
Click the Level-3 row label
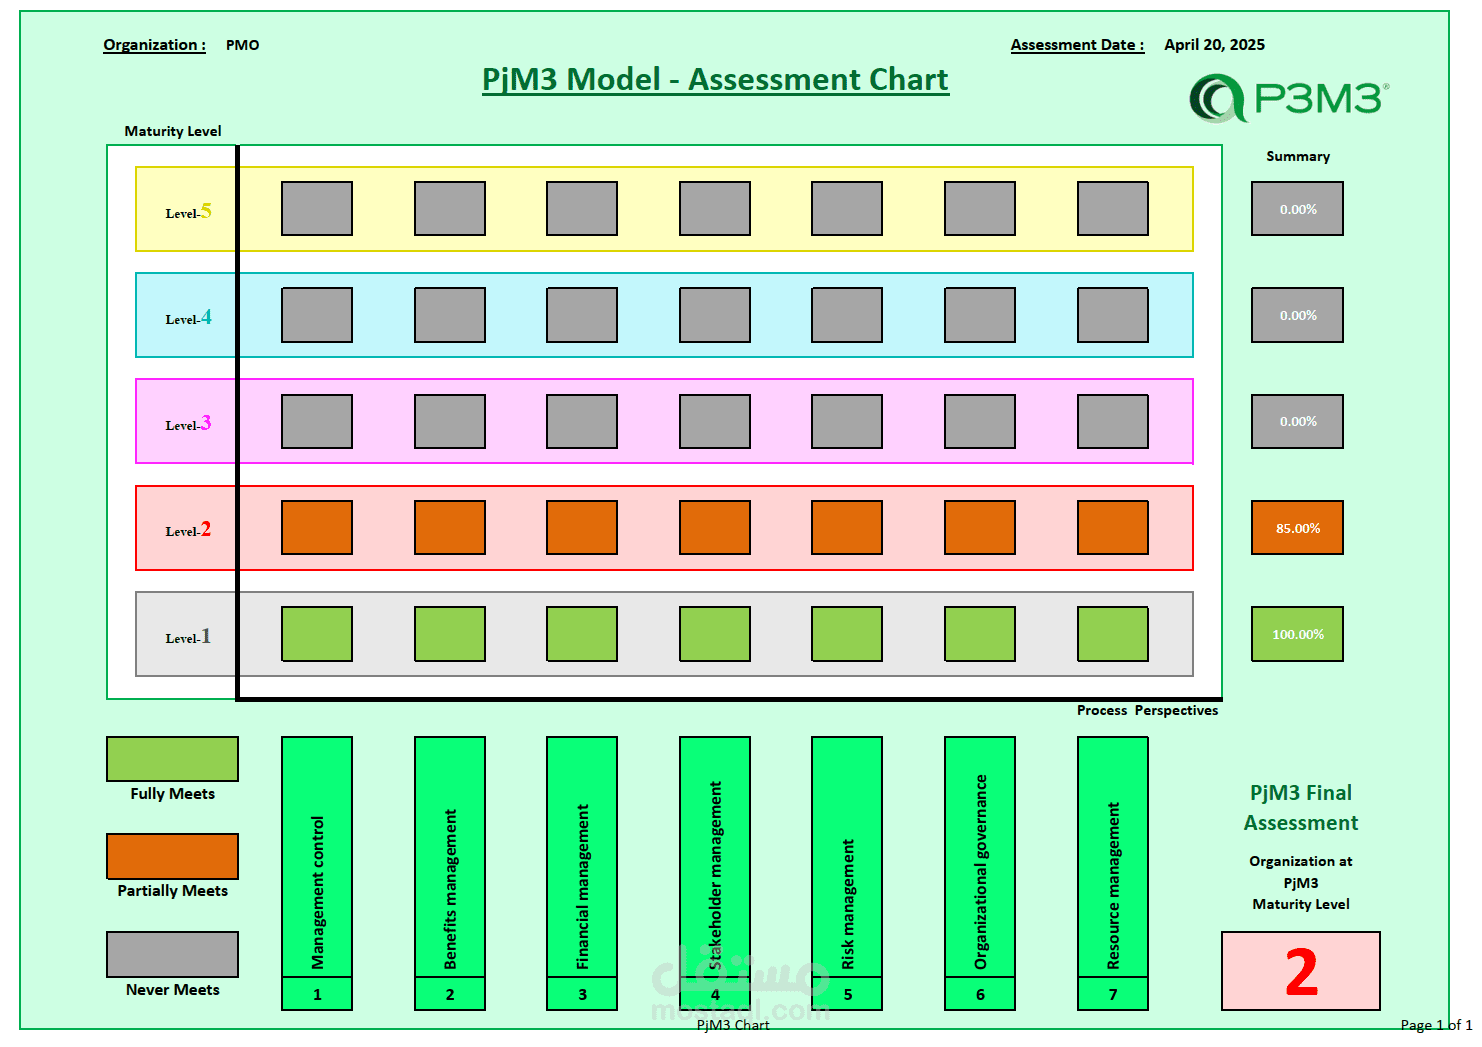(188, 423)
